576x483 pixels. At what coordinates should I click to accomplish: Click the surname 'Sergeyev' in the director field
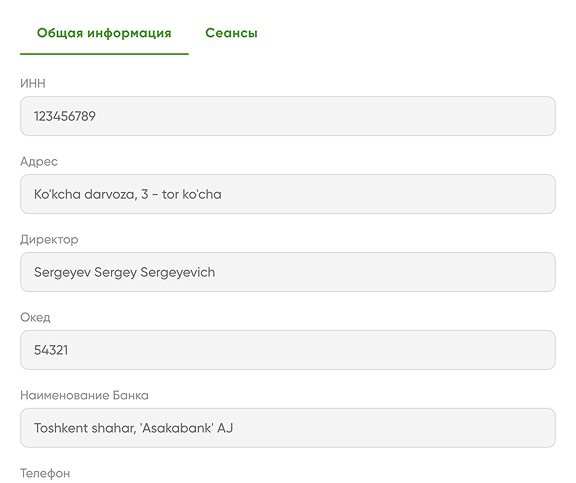tap(62, 273)
